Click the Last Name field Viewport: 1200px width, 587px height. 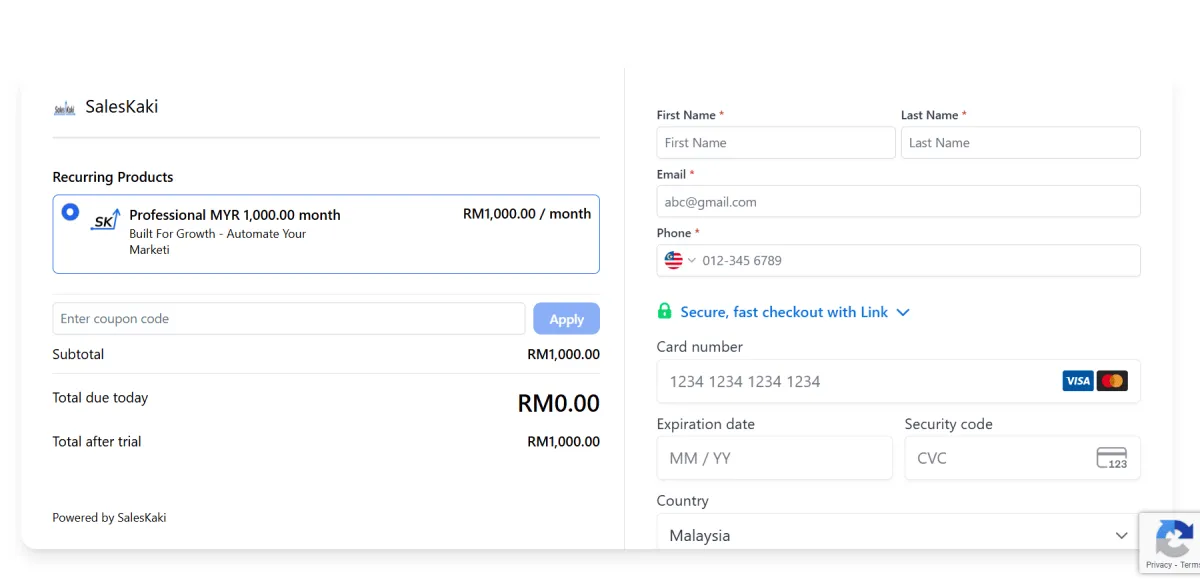pyautogui.click(x=1020, y=143)
